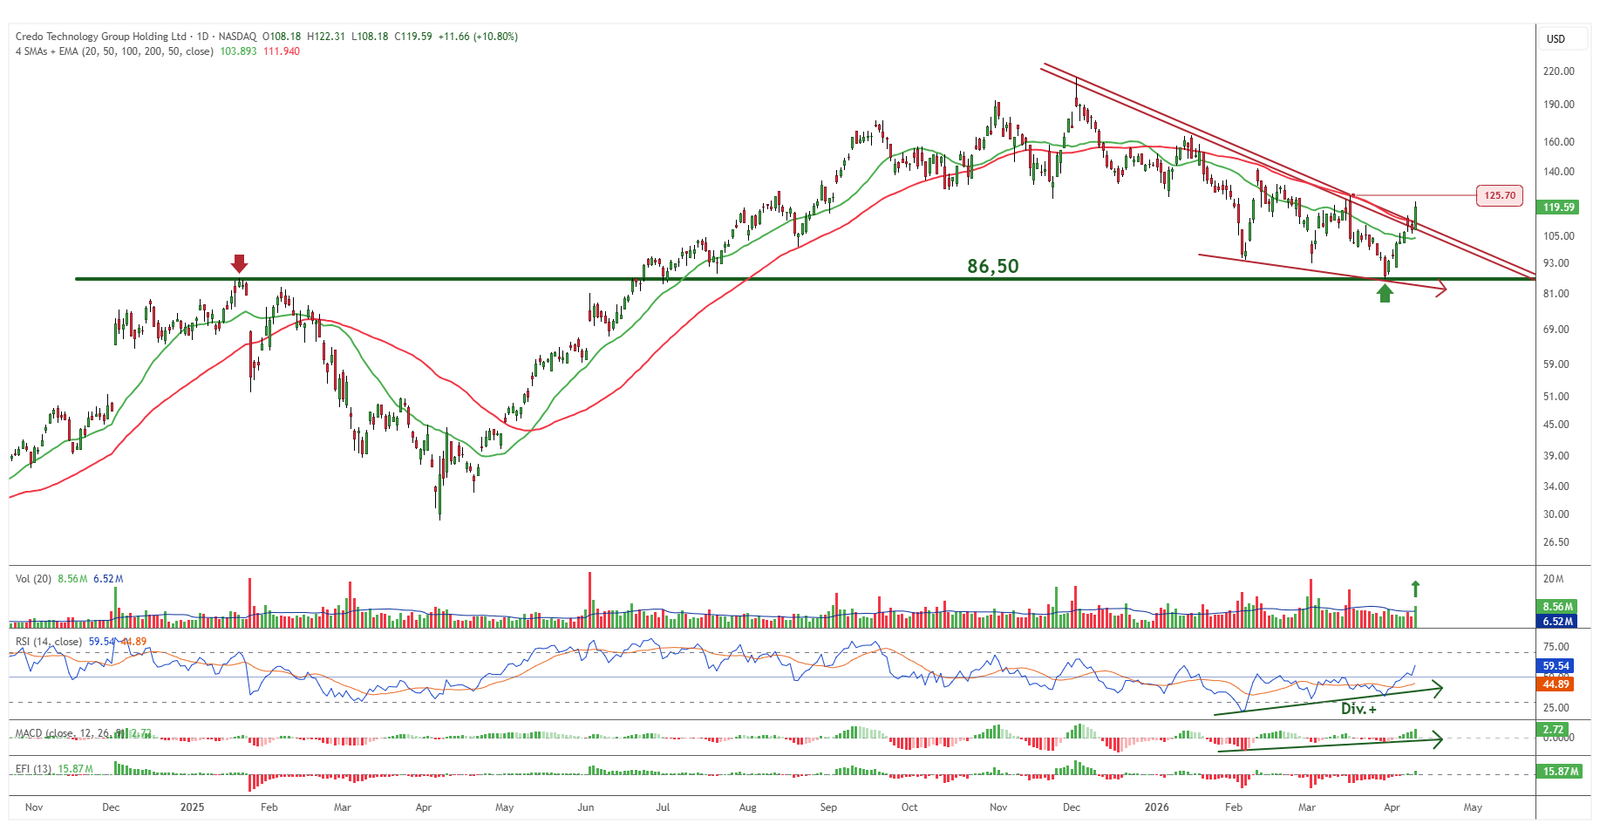The width and height of the screenshot is (1600, 837).
Task: Select the Vol (20) indicator legend
Action: coord(34,579)
